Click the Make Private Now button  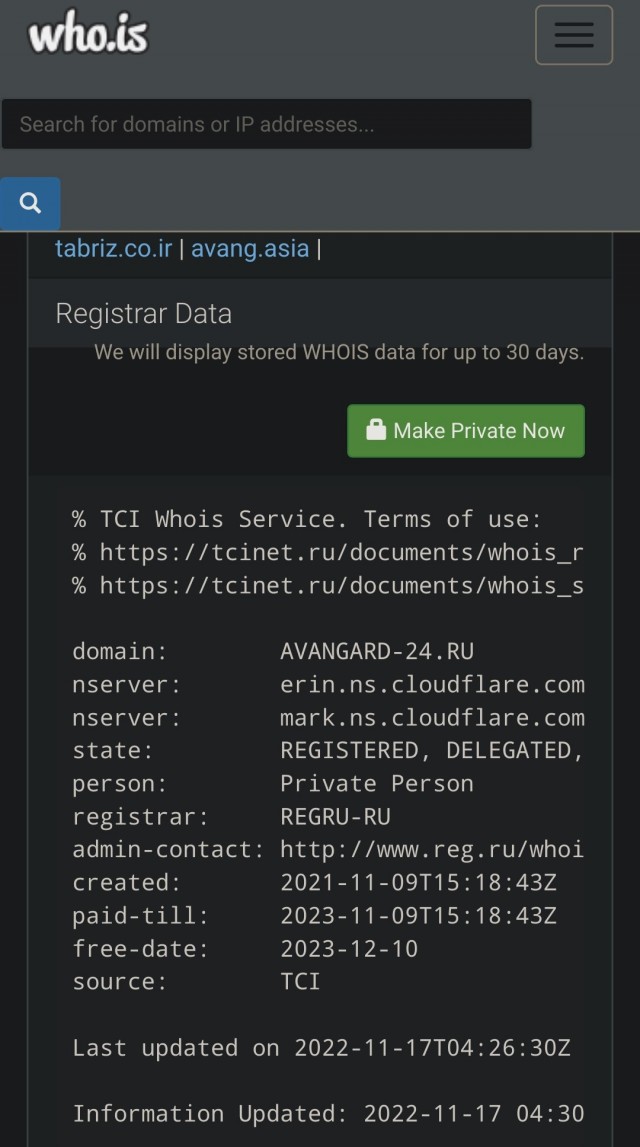coord(466,431)
